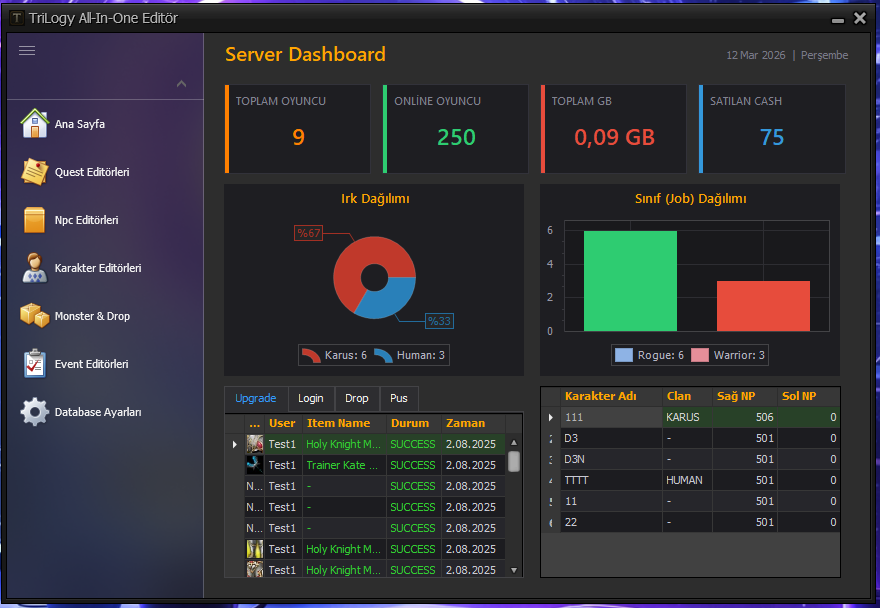The image size is (880, 608).
Task: Click the upgrade log scrollbar thumb
Action: tap(514, 461)
